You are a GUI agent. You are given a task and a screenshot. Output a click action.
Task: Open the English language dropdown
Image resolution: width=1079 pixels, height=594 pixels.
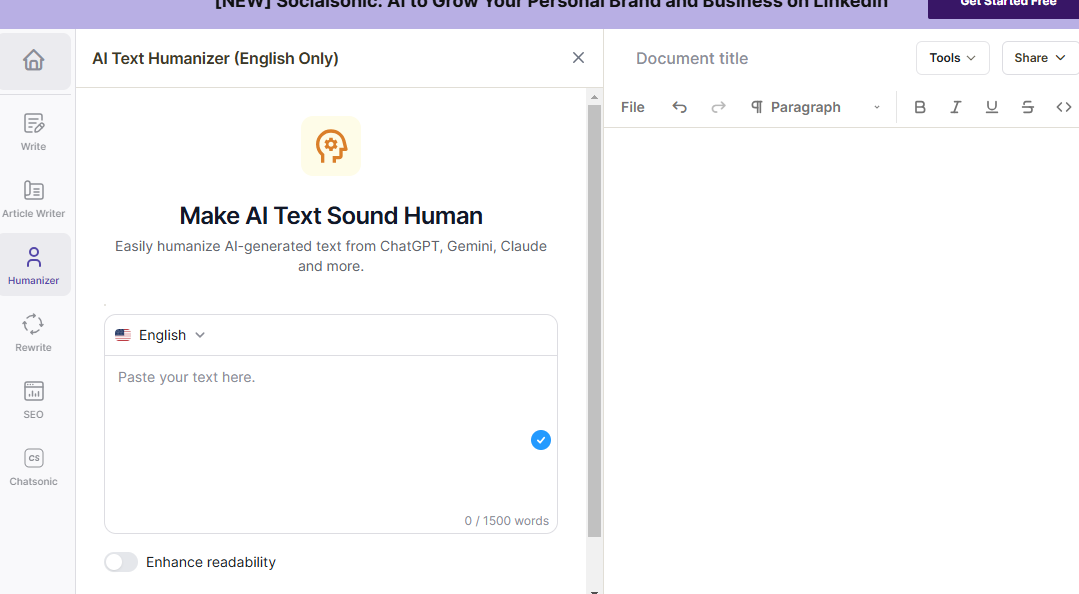pyautogui.click(x=161, y=335)
